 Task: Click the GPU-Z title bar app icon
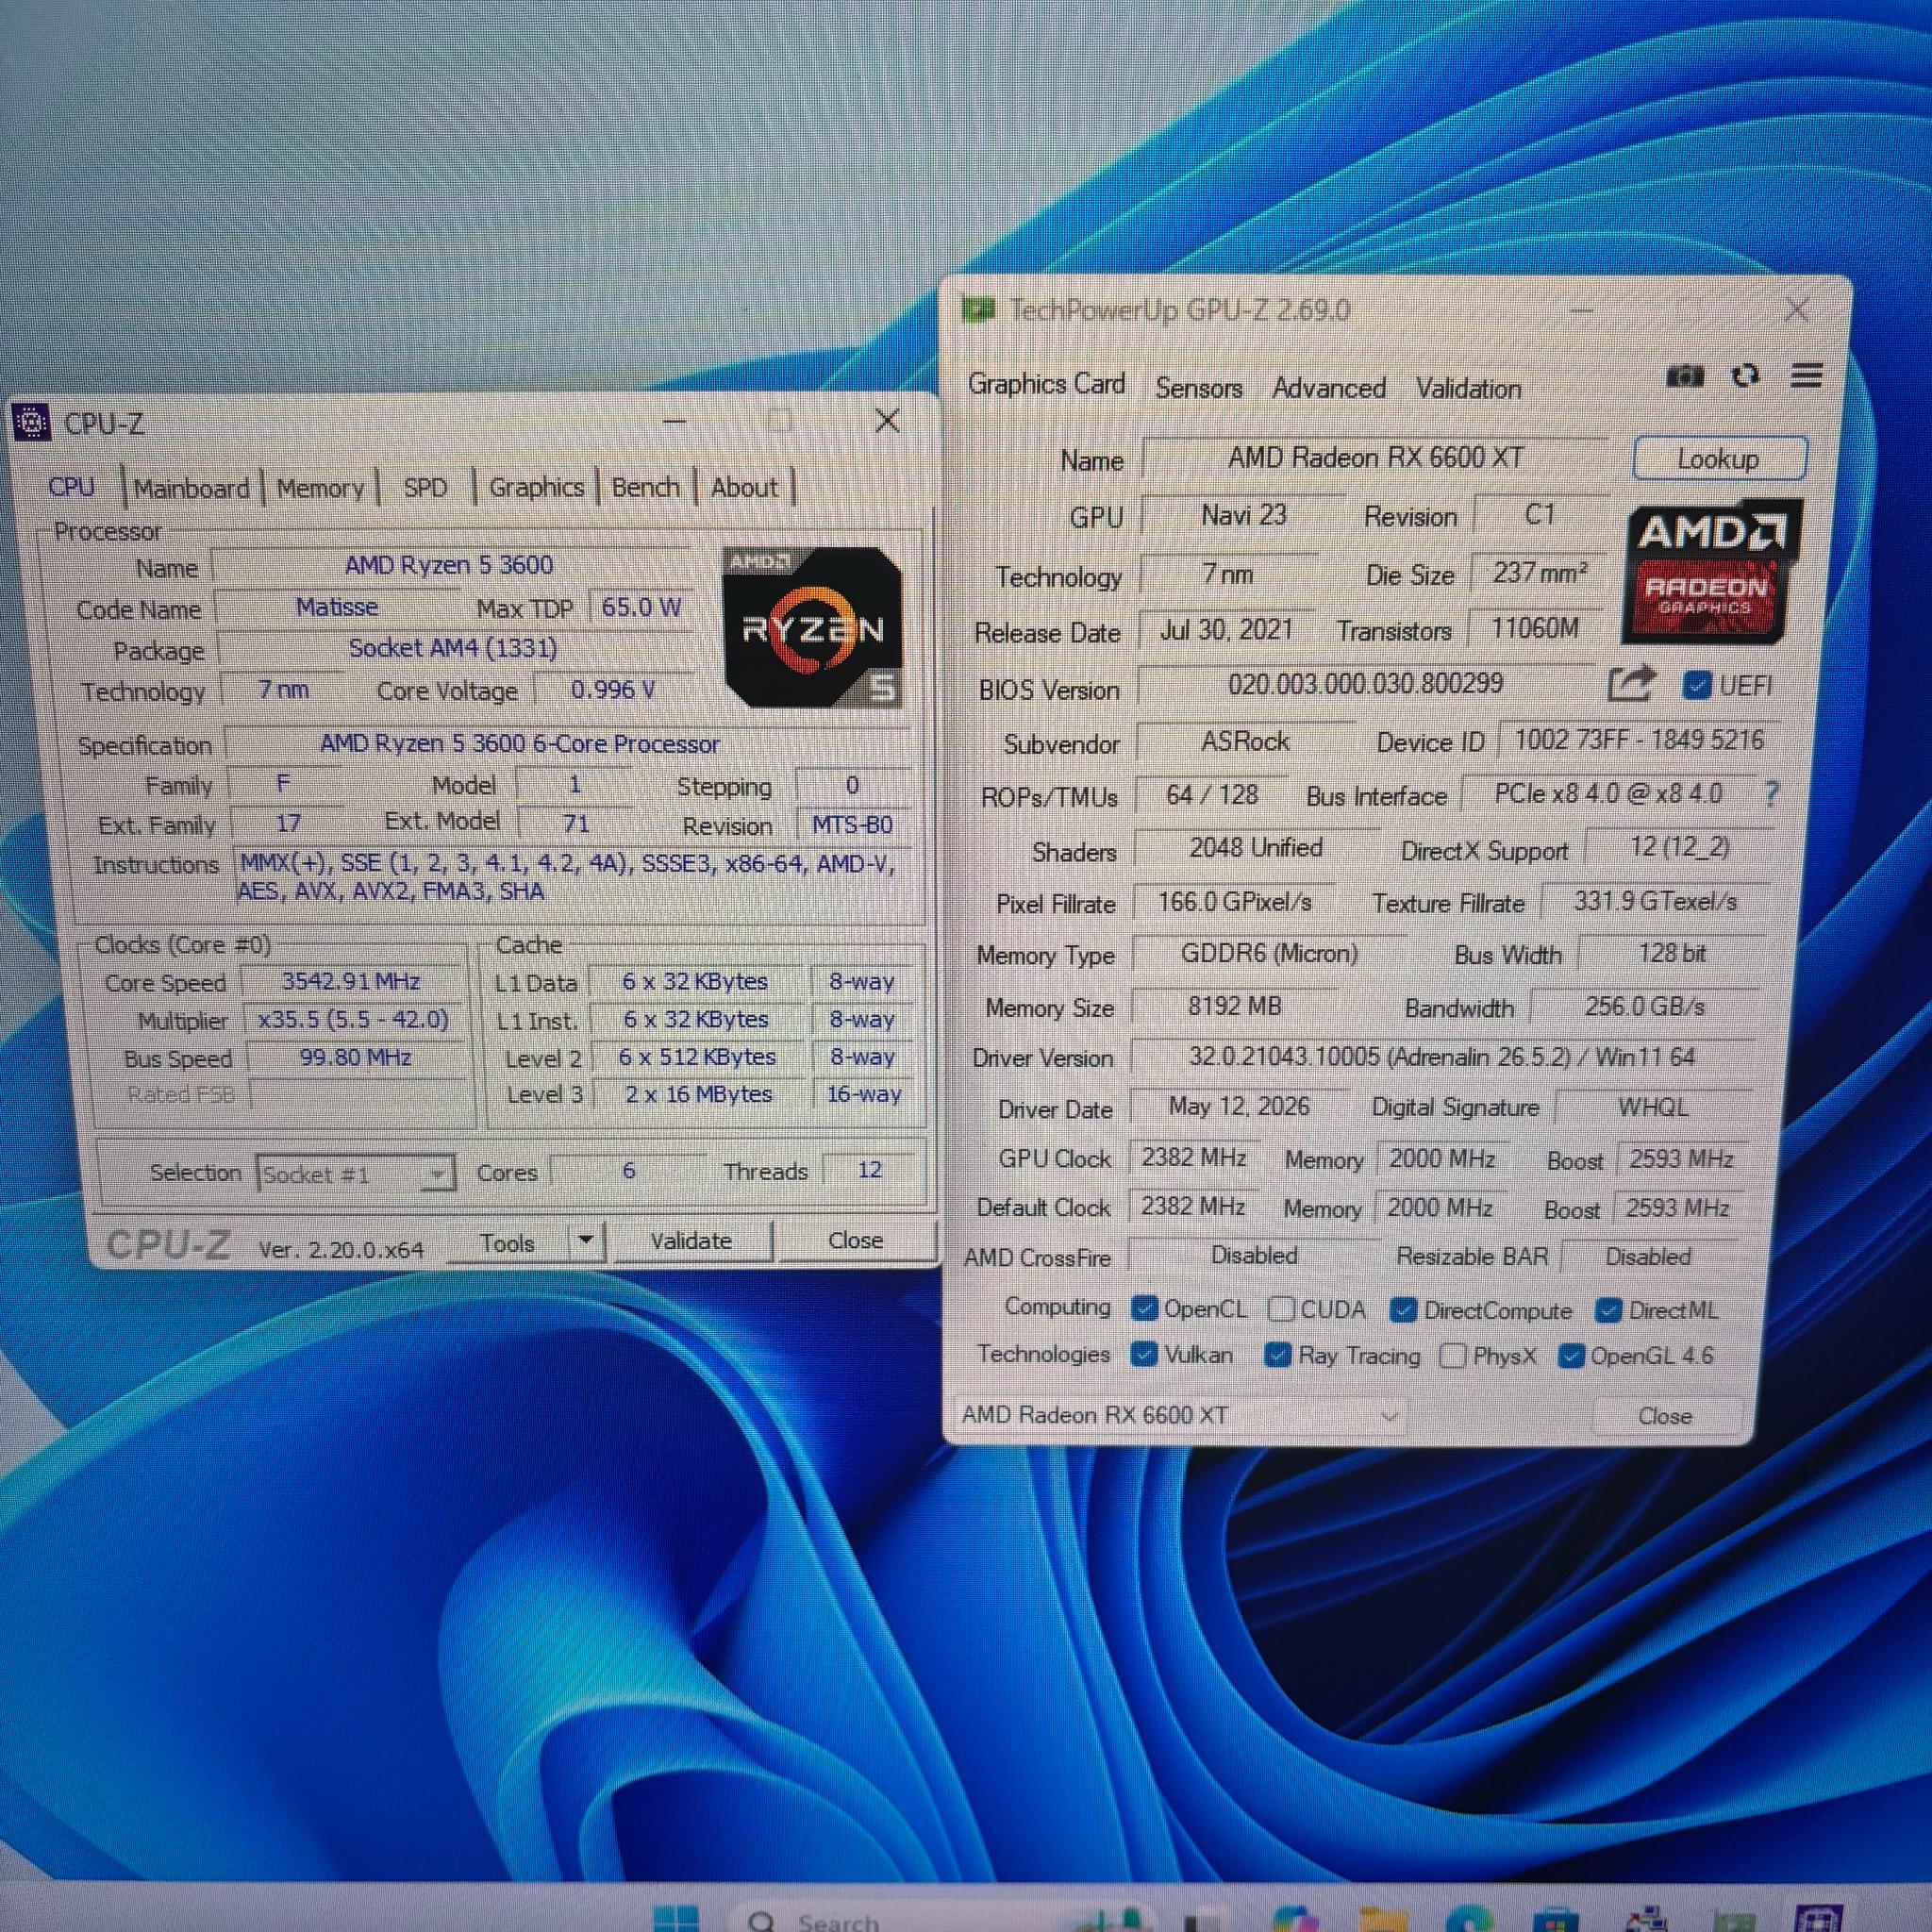click(977, 310)
